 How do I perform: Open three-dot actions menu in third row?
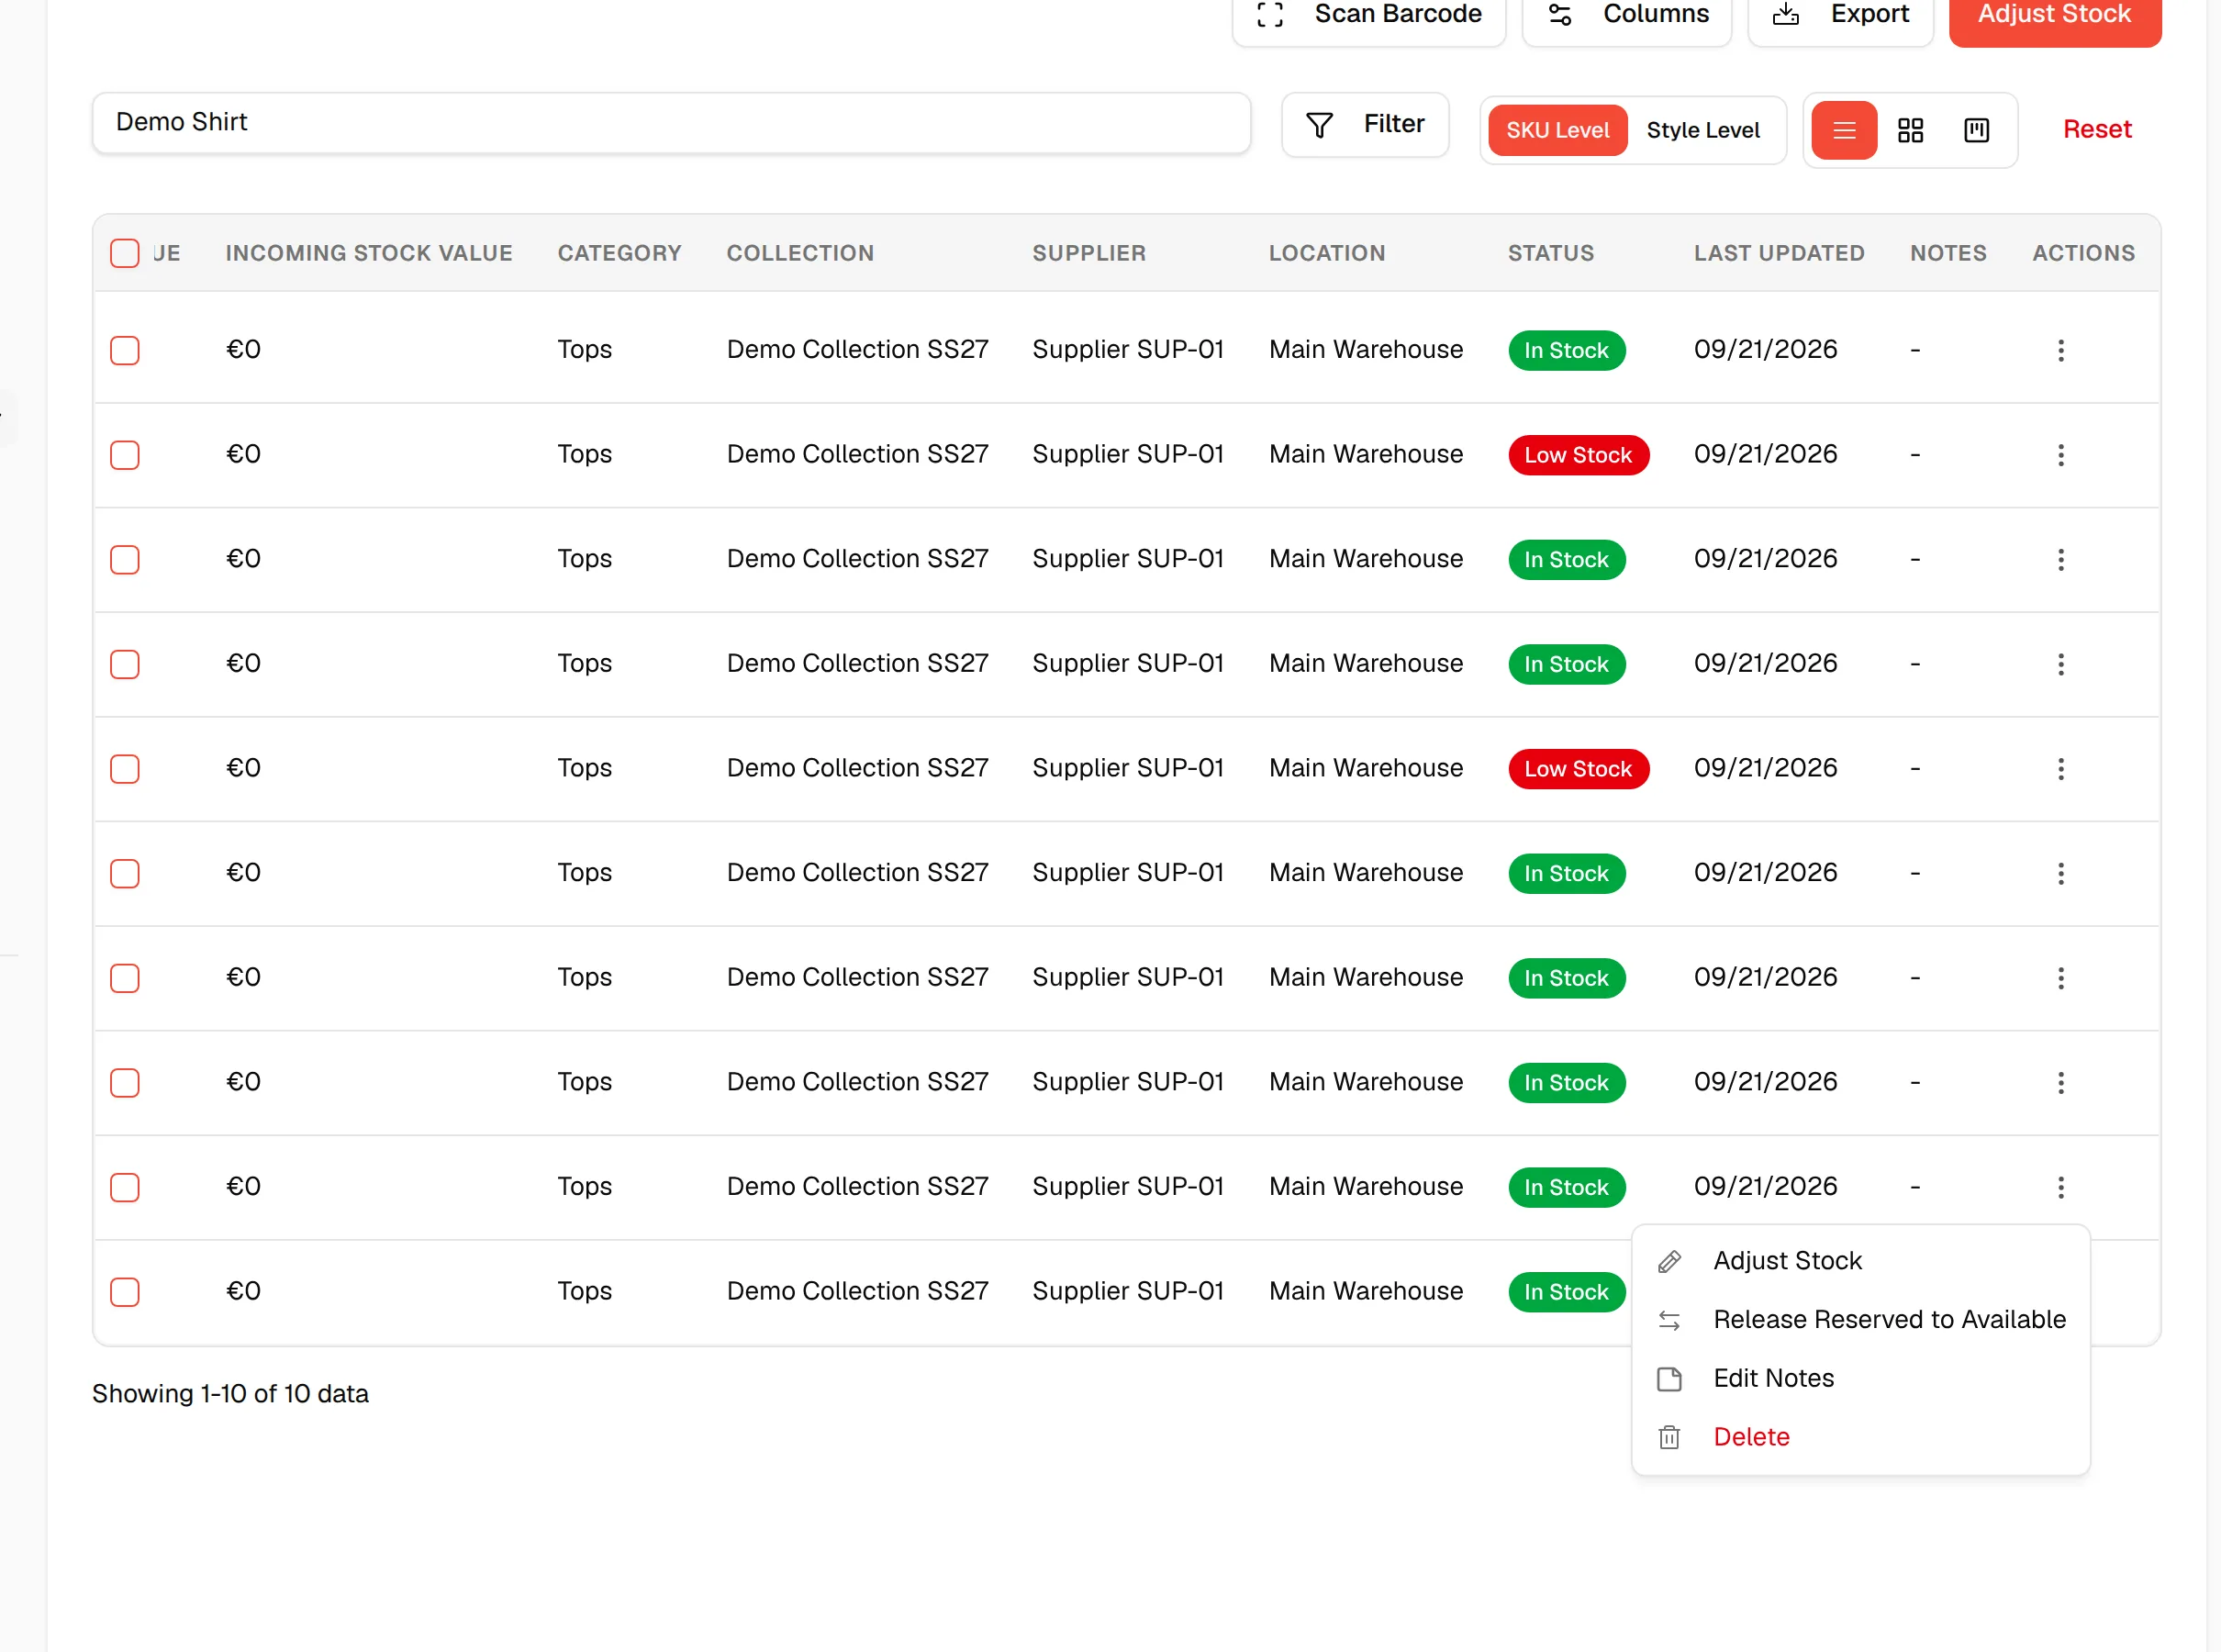pos(2060,559)
